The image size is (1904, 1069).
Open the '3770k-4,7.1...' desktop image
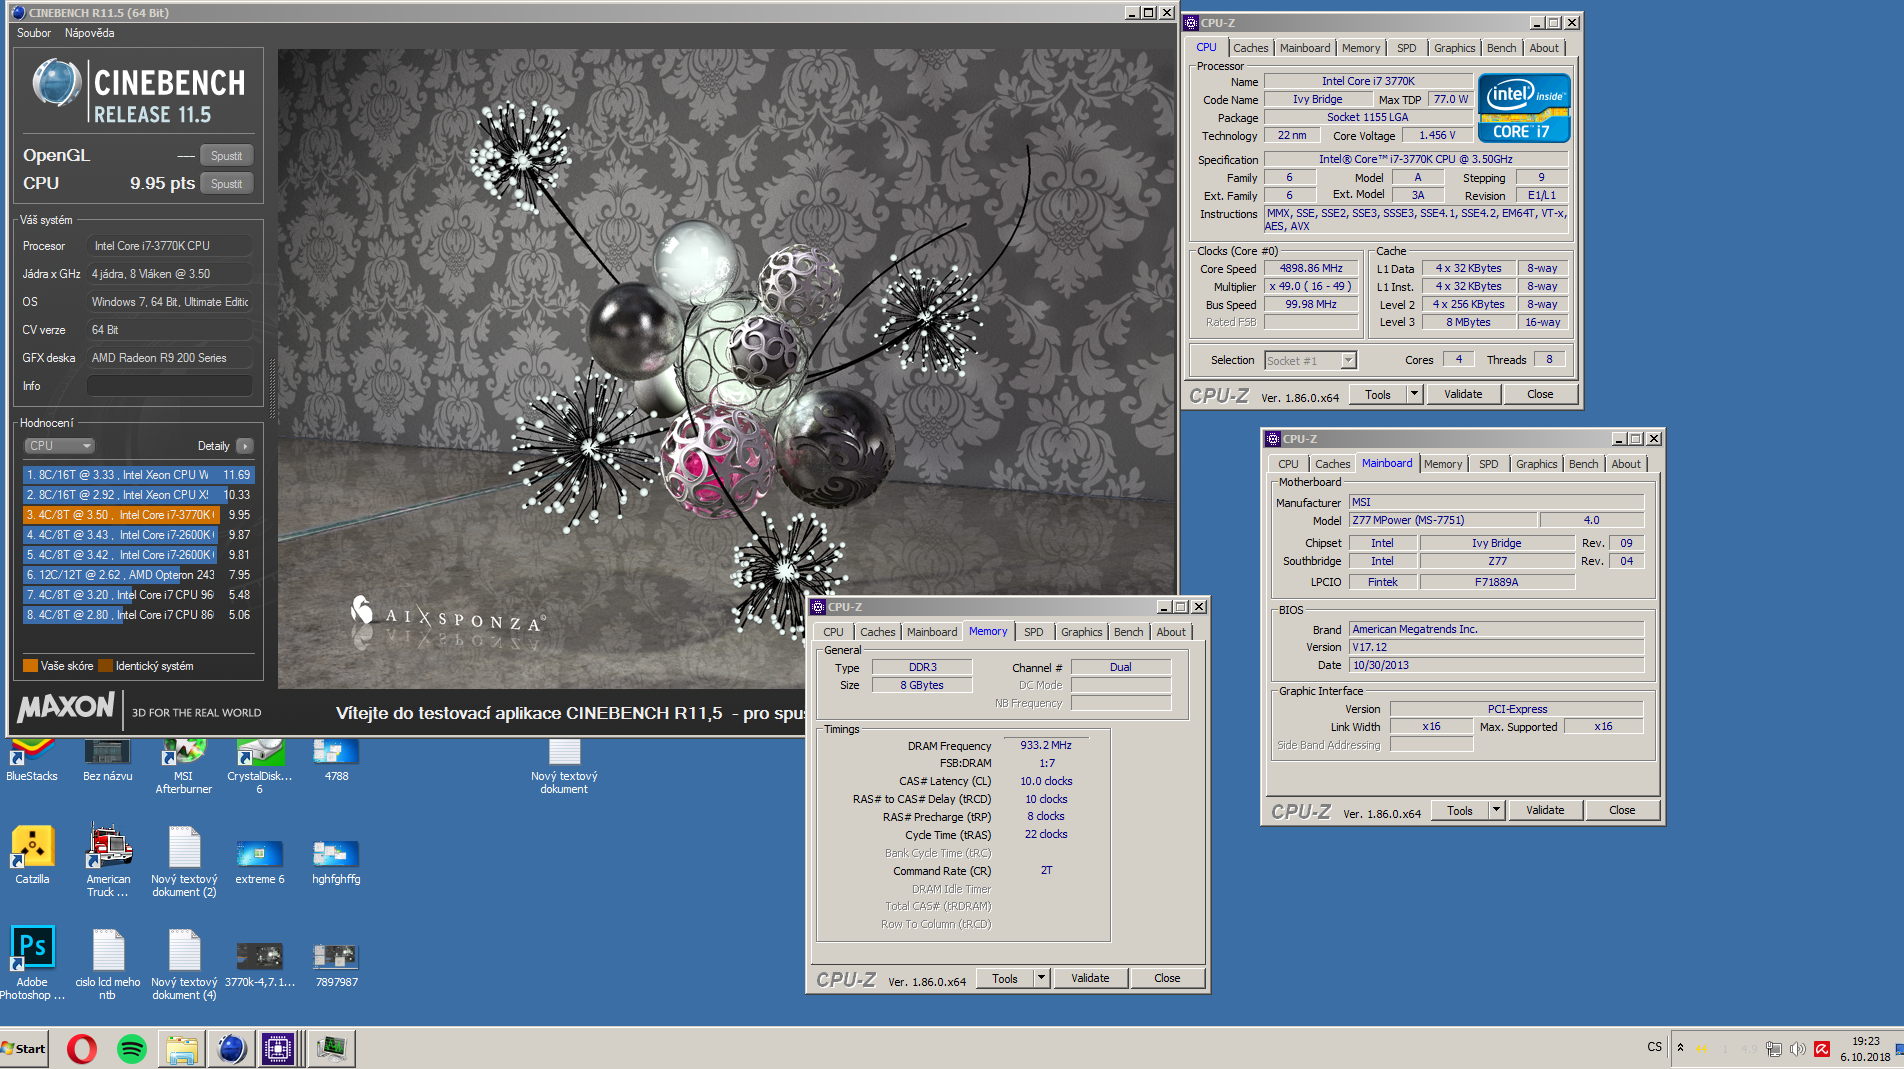click(260, 964)
